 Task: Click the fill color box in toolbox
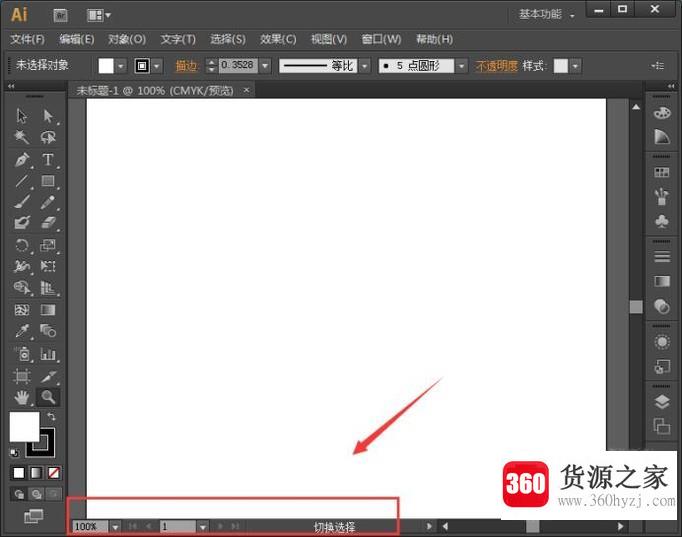coord(24,427)
